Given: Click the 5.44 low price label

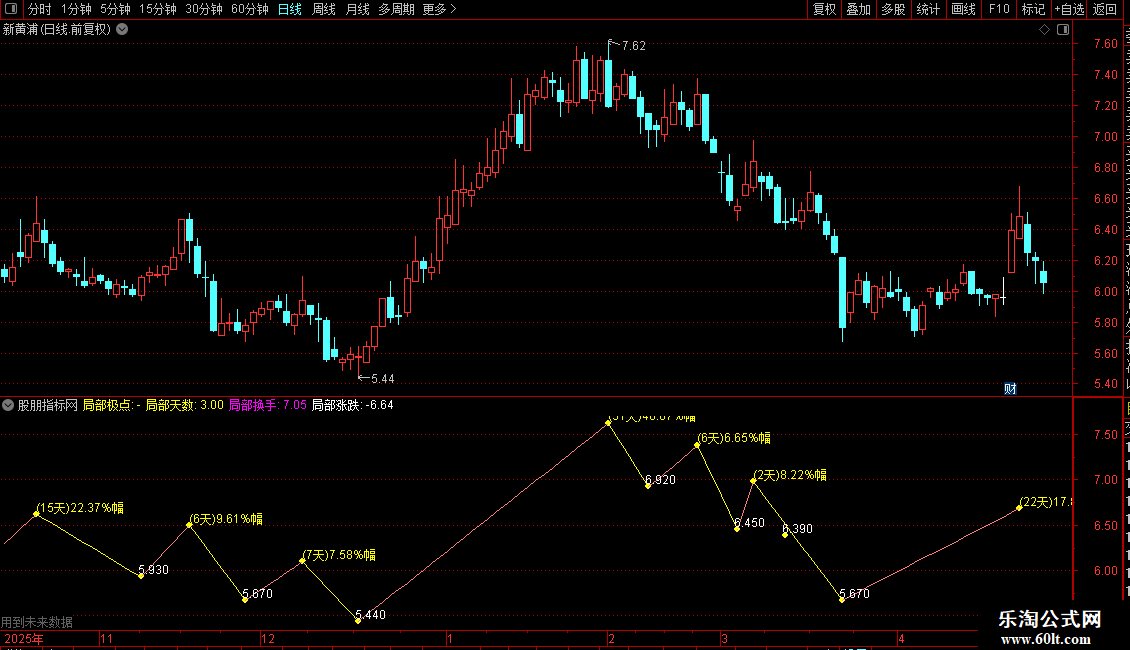Looking at the screenshot, I should click(383, 379).
